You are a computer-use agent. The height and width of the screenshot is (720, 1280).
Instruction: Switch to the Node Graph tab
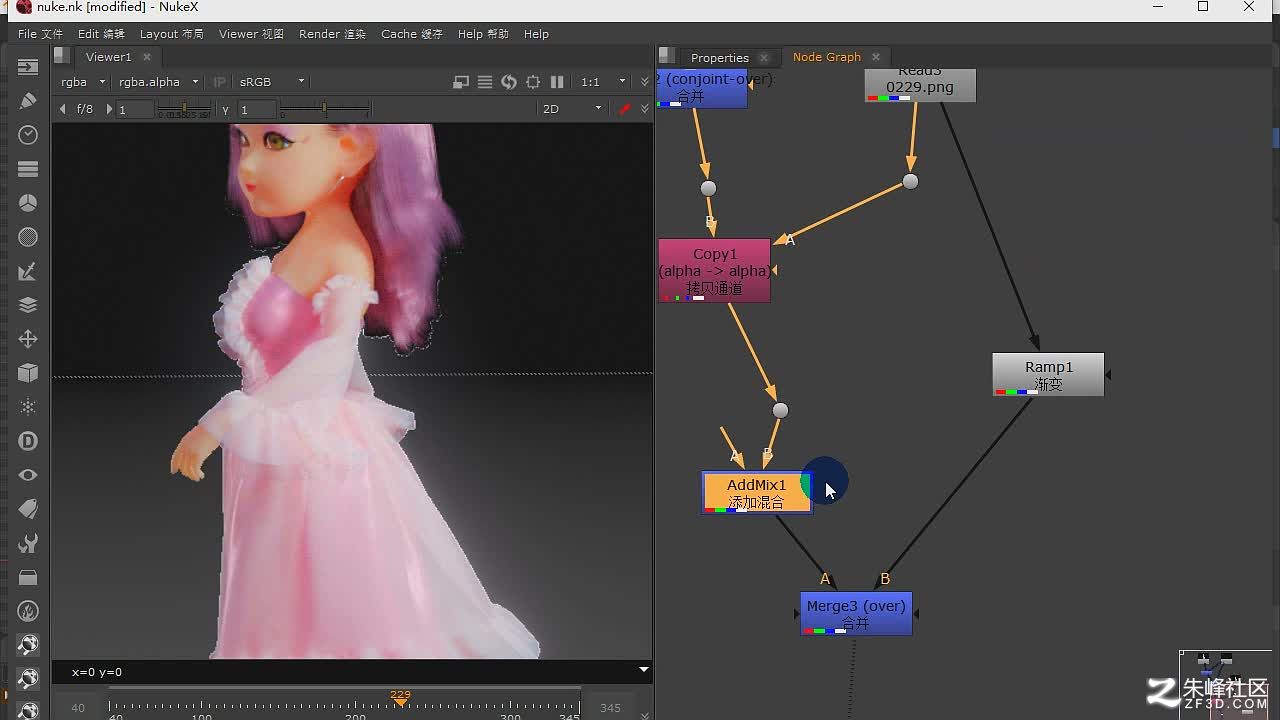(827, 57)
